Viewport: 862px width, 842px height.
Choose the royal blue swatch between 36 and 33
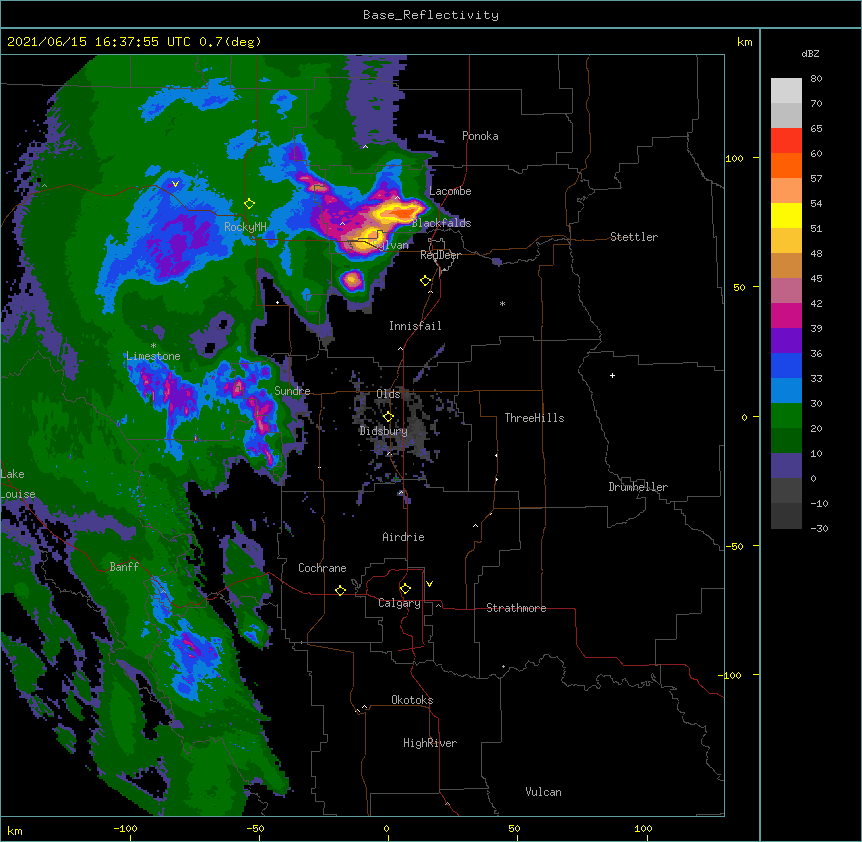[786, 365]
